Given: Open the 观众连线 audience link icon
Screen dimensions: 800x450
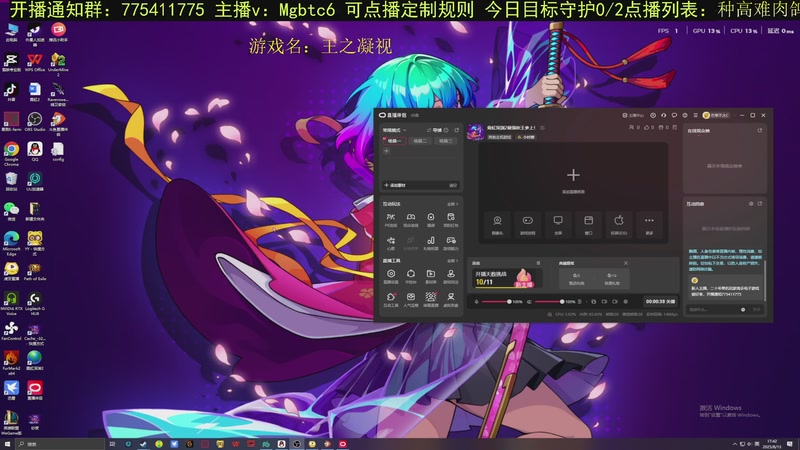Looking at the screenshot, I should [x=411, y=220].
